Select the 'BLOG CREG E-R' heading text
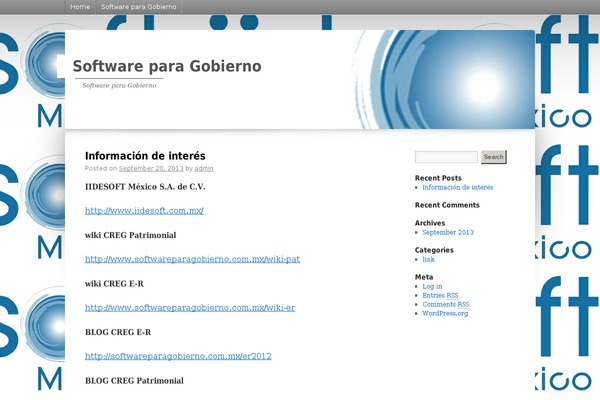Viewport: 600px width, 400px height. click(118, 332)
